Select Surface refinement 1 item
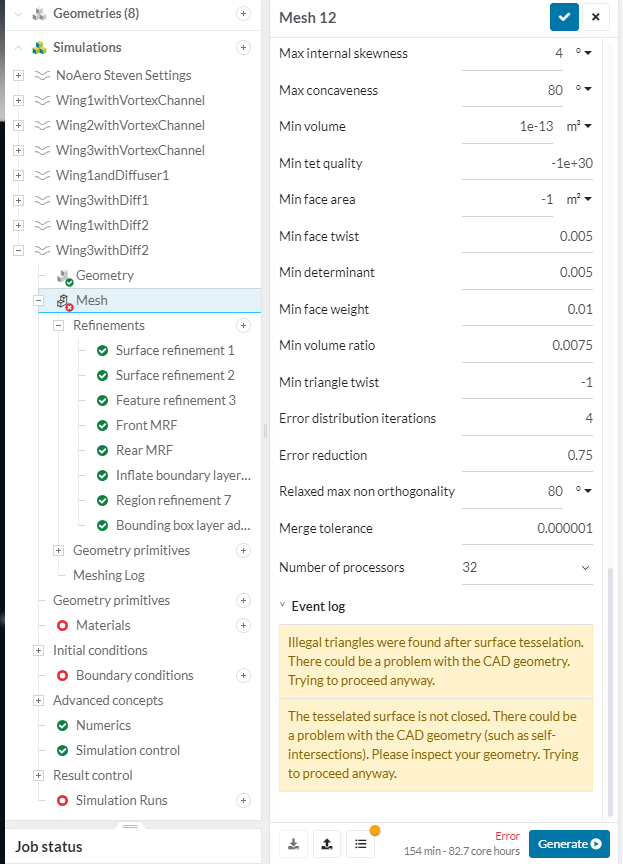 pyautogui.click(x=175, y=350)
